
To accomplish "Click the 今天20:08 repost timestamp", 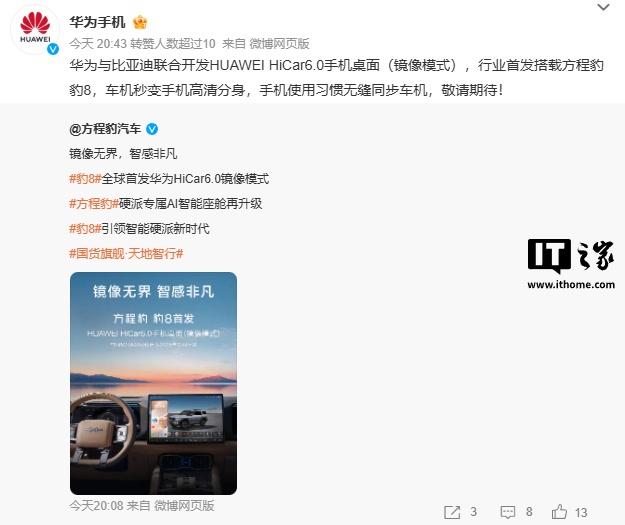I will pyautogui.click(x=96, y=505).
